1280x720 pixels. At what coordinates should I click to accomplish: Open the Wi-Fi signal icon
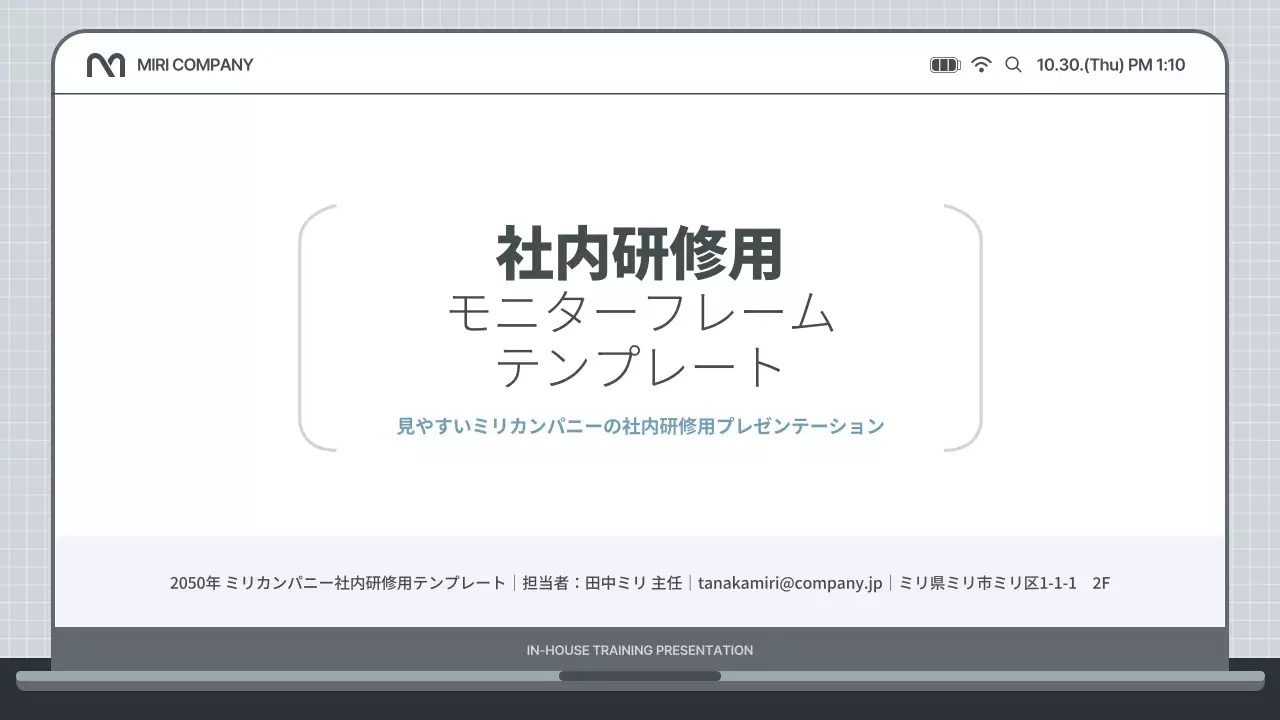(x=982, y=63)
